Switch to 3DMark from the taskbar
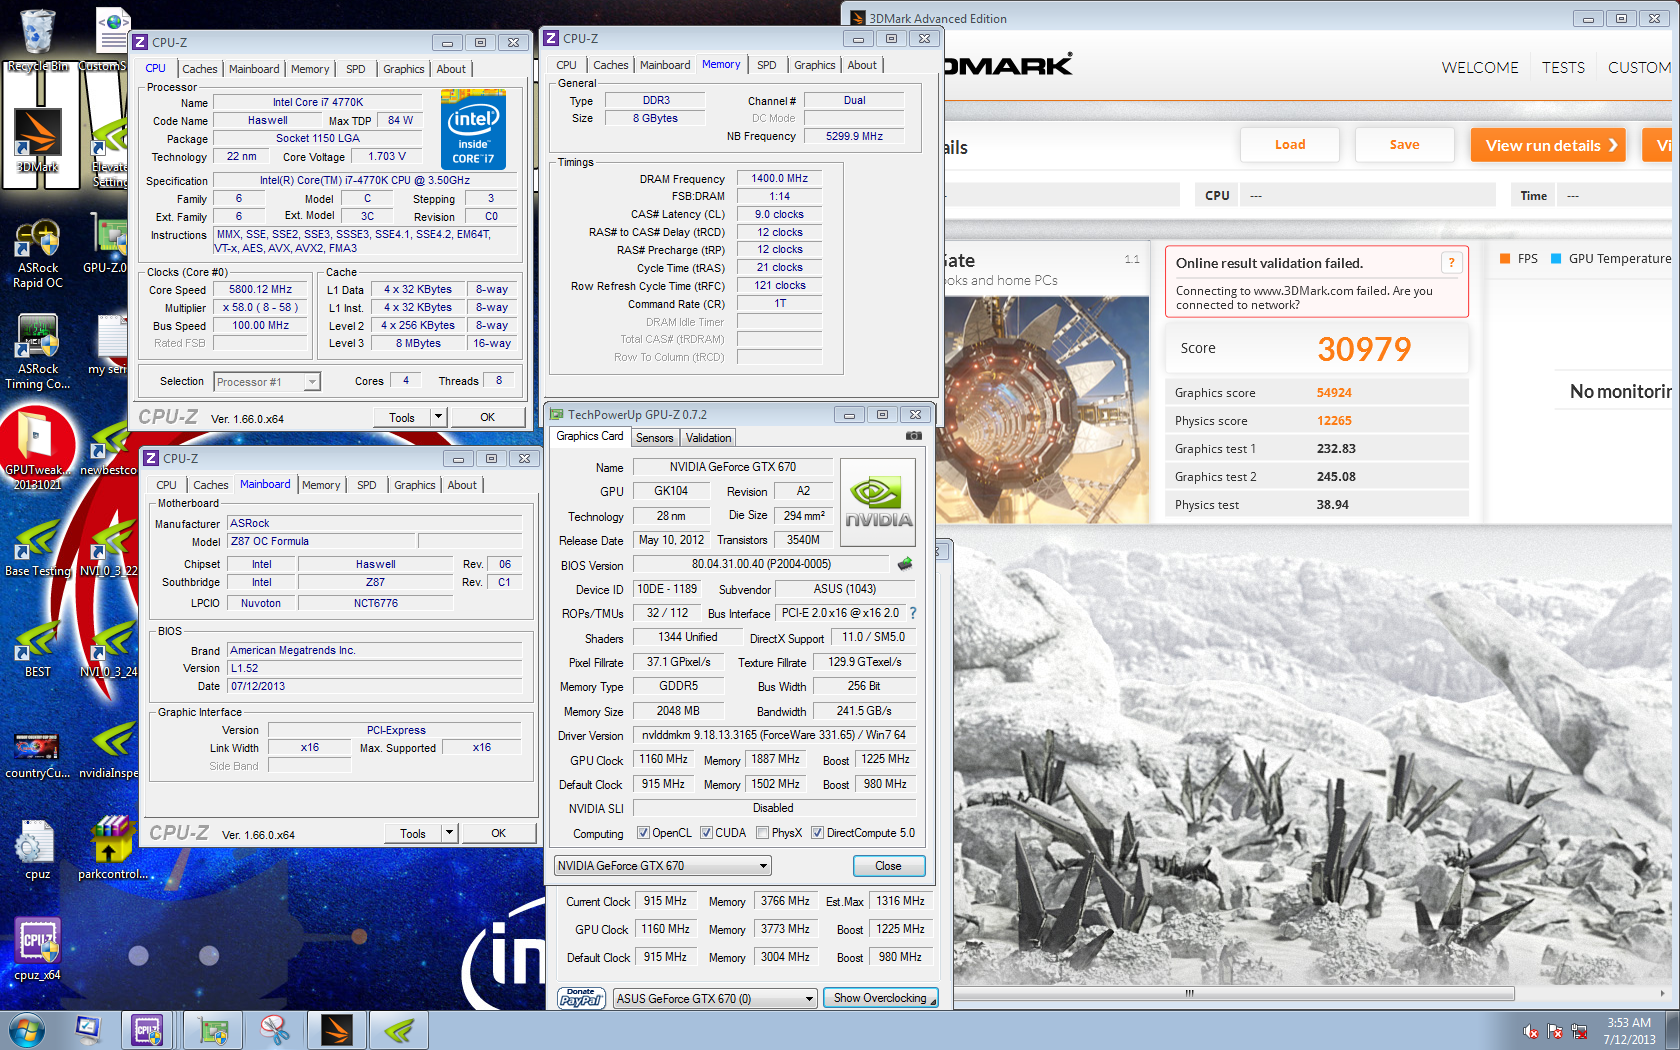This screenshot has height=1050, width=1680. (x=336, y=1030)
